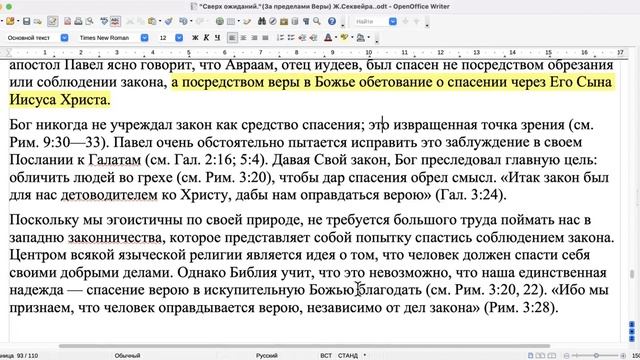This screenshot has width=640, height=360.
Task: Click the Save document floppy icon
Action: click(x=27, y=21)
